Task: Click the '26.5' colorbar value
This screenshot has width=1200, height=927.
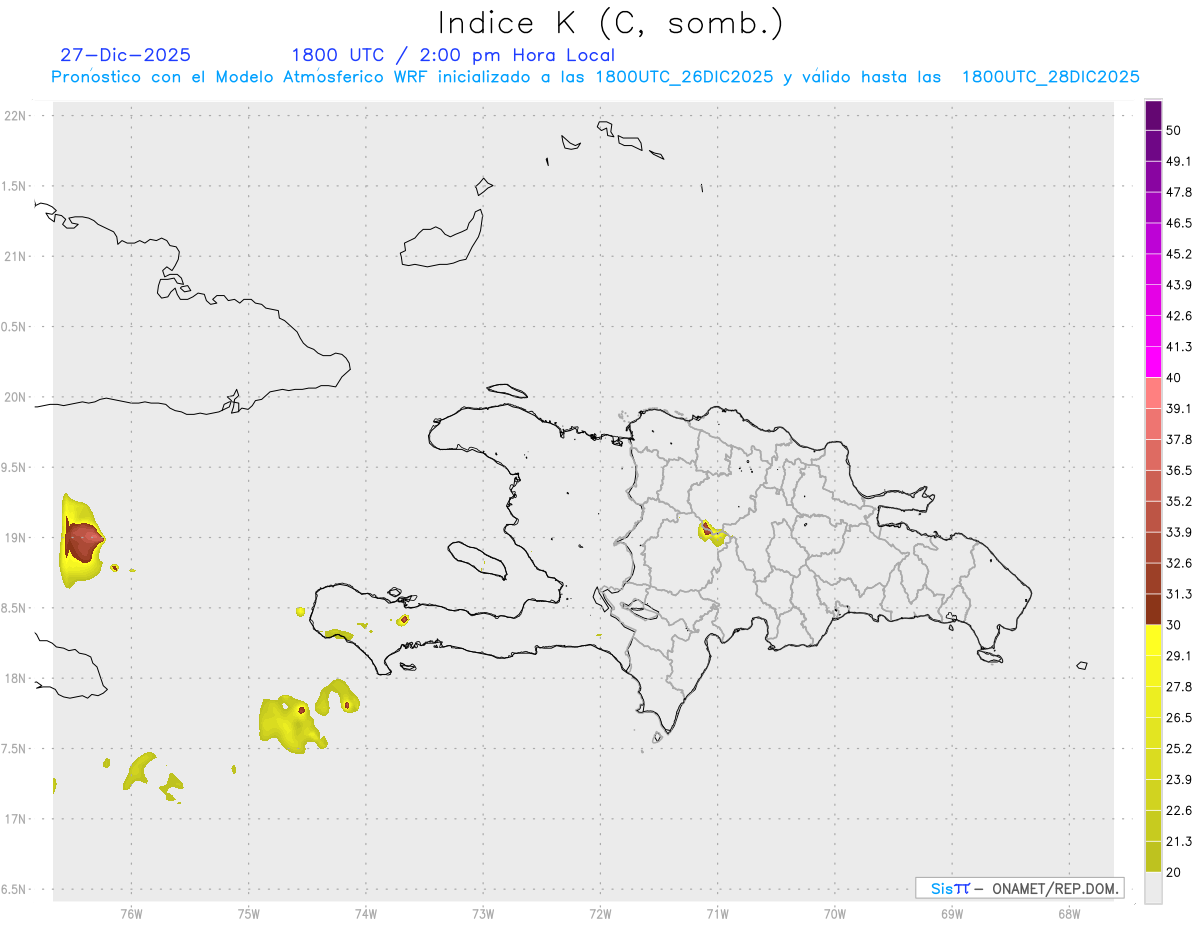Action: pos(1179,718)
